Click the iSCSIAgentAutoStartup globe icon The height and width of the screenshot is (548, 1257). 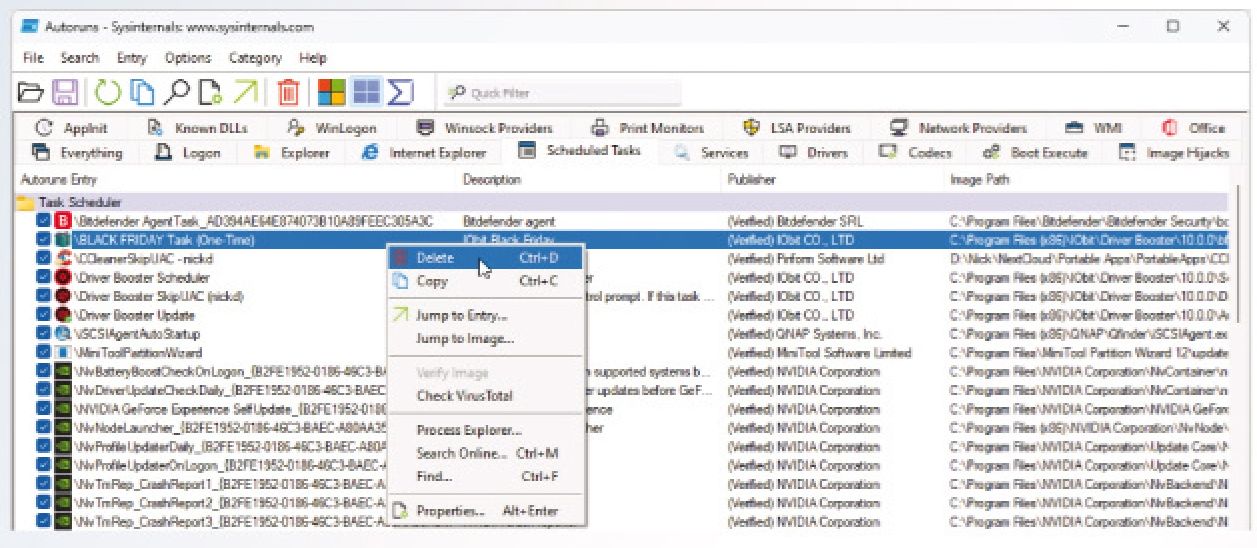pyautogui.click(x=63, y=334)
